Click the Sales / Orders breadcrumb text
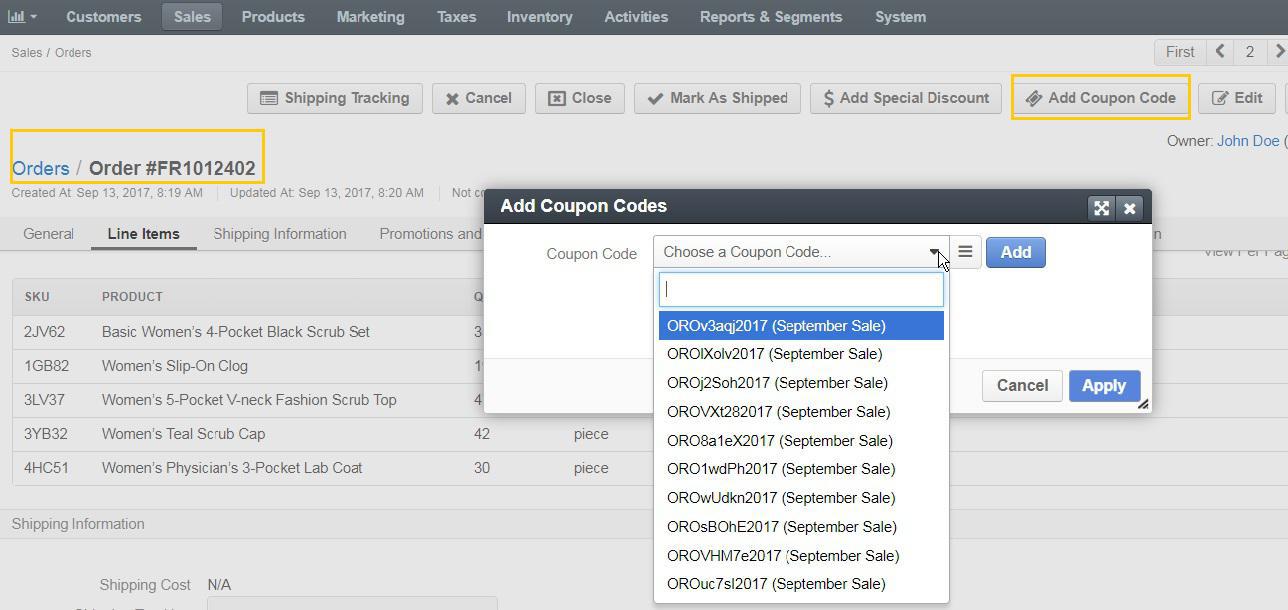The height and width of the screenshot is (610, 1288). (x=51, y=53)
